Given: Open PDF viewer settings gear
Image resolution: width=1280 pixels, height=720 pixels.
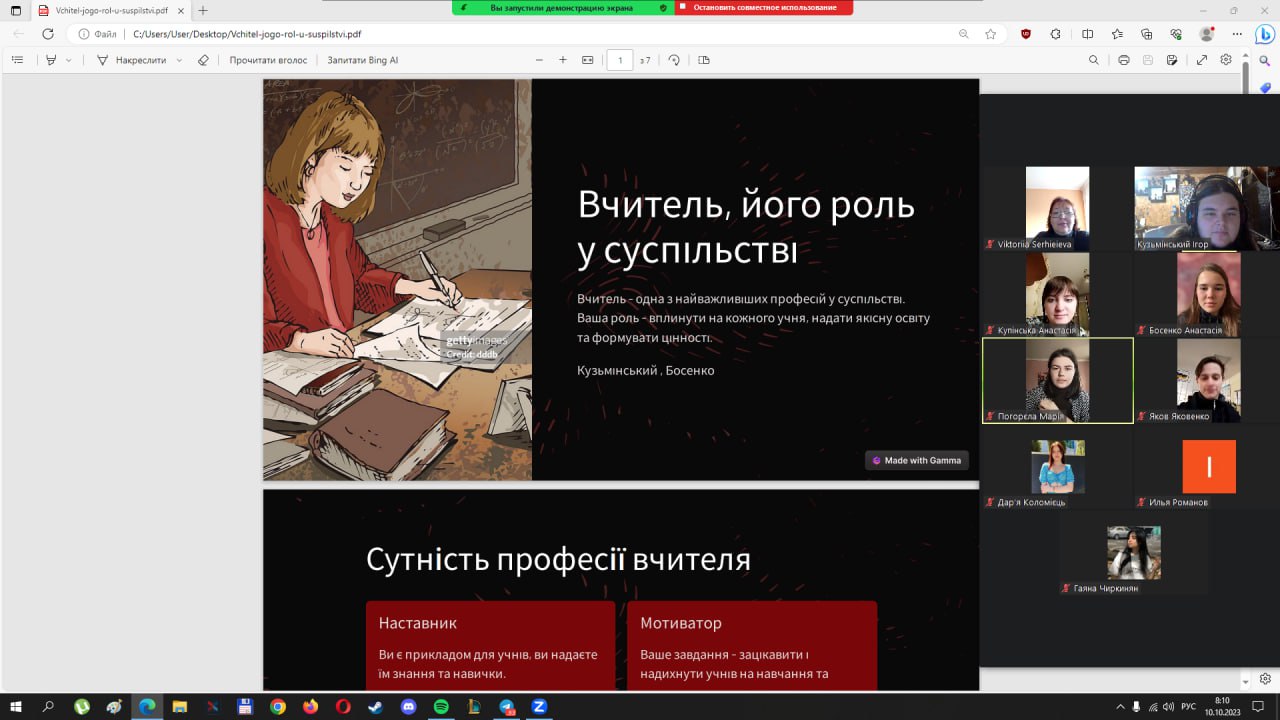Looking at the screenshot, I should pyautogui.click(x=1226, y=60).
